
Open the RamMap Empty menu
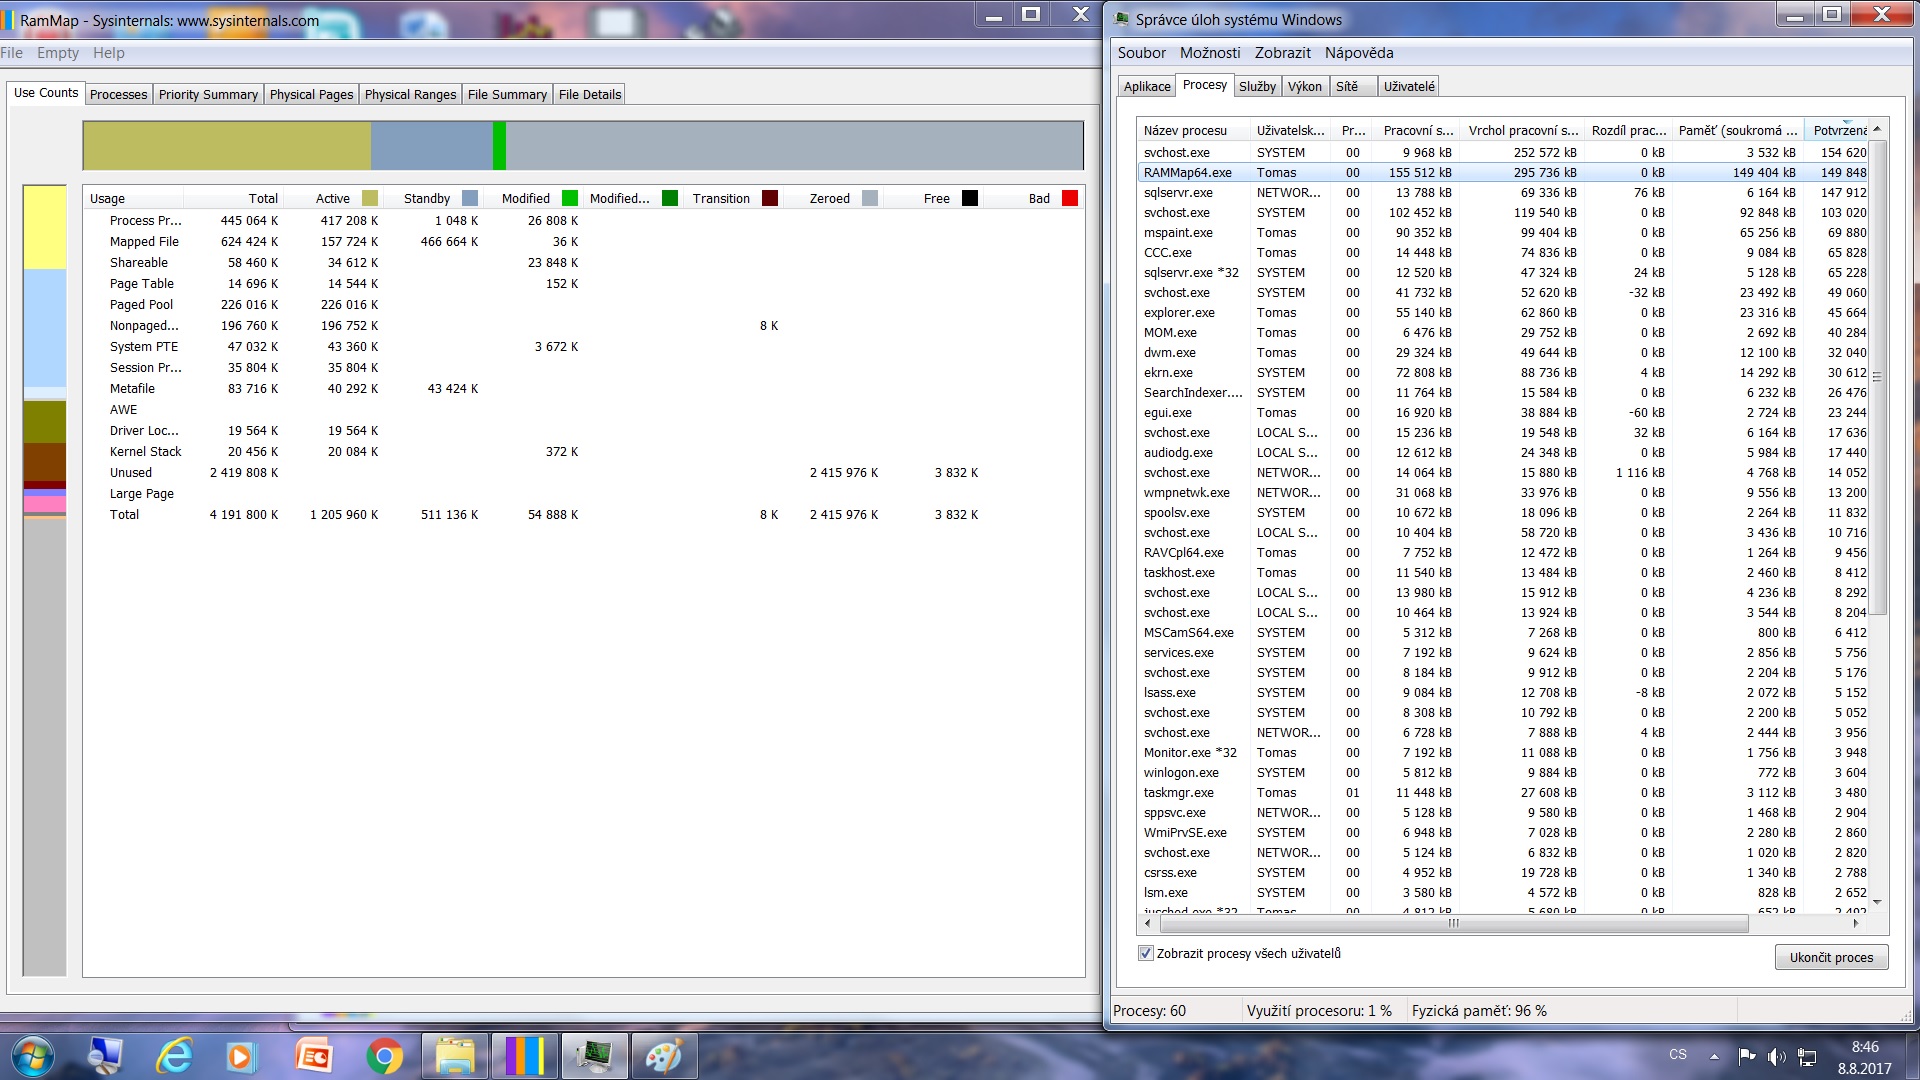(58, 53)
